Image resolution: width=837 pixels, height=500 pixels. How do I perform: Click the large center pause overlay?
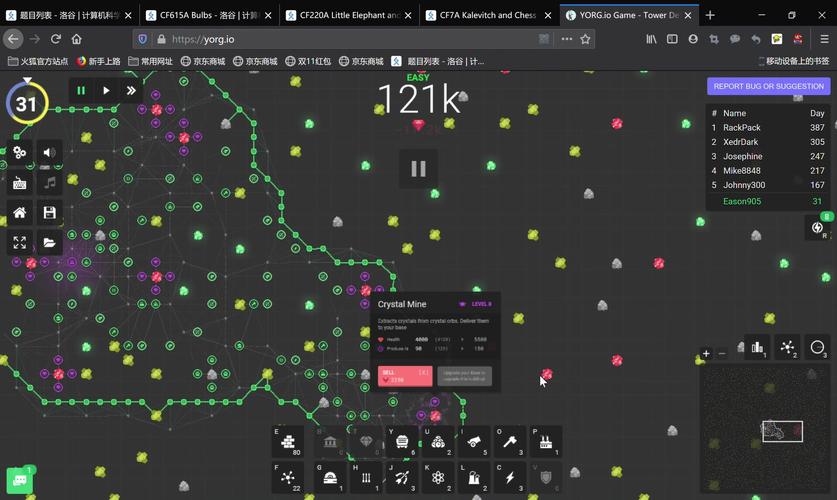click(x=418, y=169)
